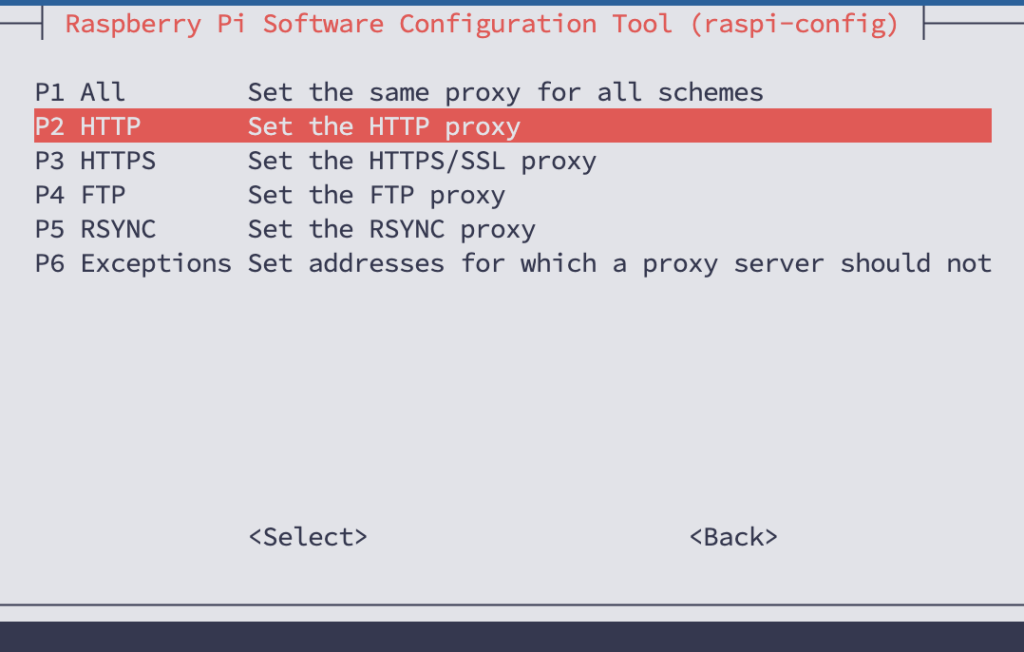Click the '(raspi-config)' text in the title
1024x652 pixels.
coord(794,23)
